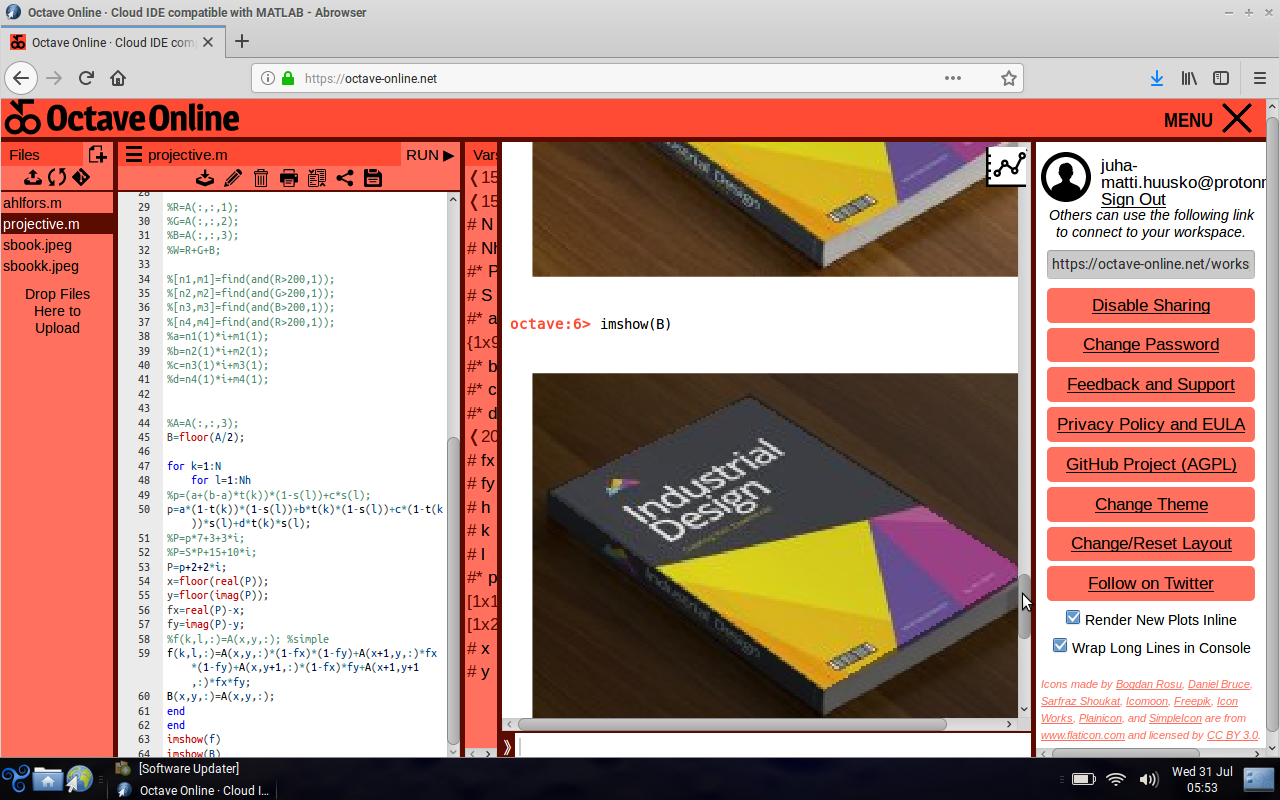Screen dimensions: 1280x800
Task: Save projective.m with the floppy disk icon
Action: click(x=373, y=178)
